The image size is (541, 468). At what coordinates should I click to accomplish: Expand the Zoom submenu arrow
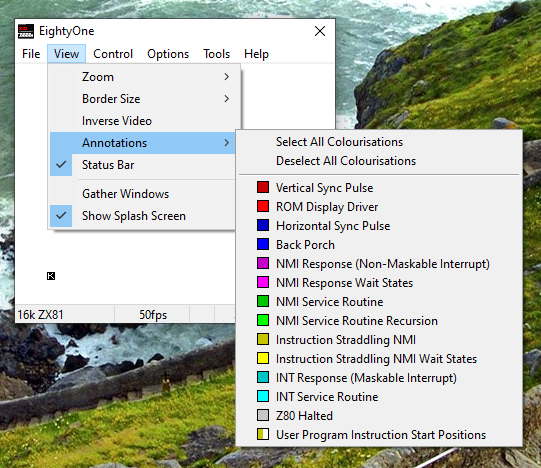[x=226, y=77]
